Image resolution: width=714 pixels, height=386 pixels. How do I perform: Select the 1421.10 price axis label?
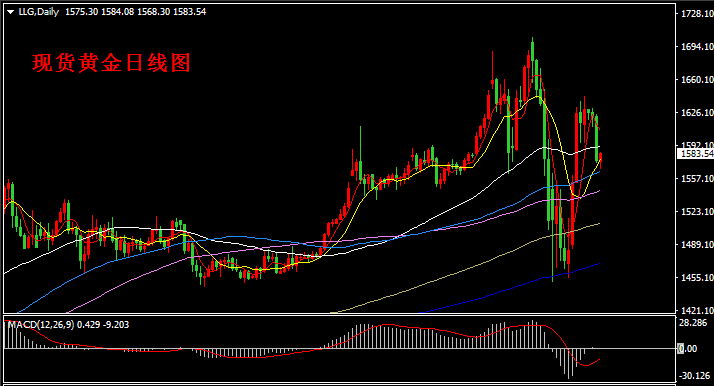click(x=697, y=310)
